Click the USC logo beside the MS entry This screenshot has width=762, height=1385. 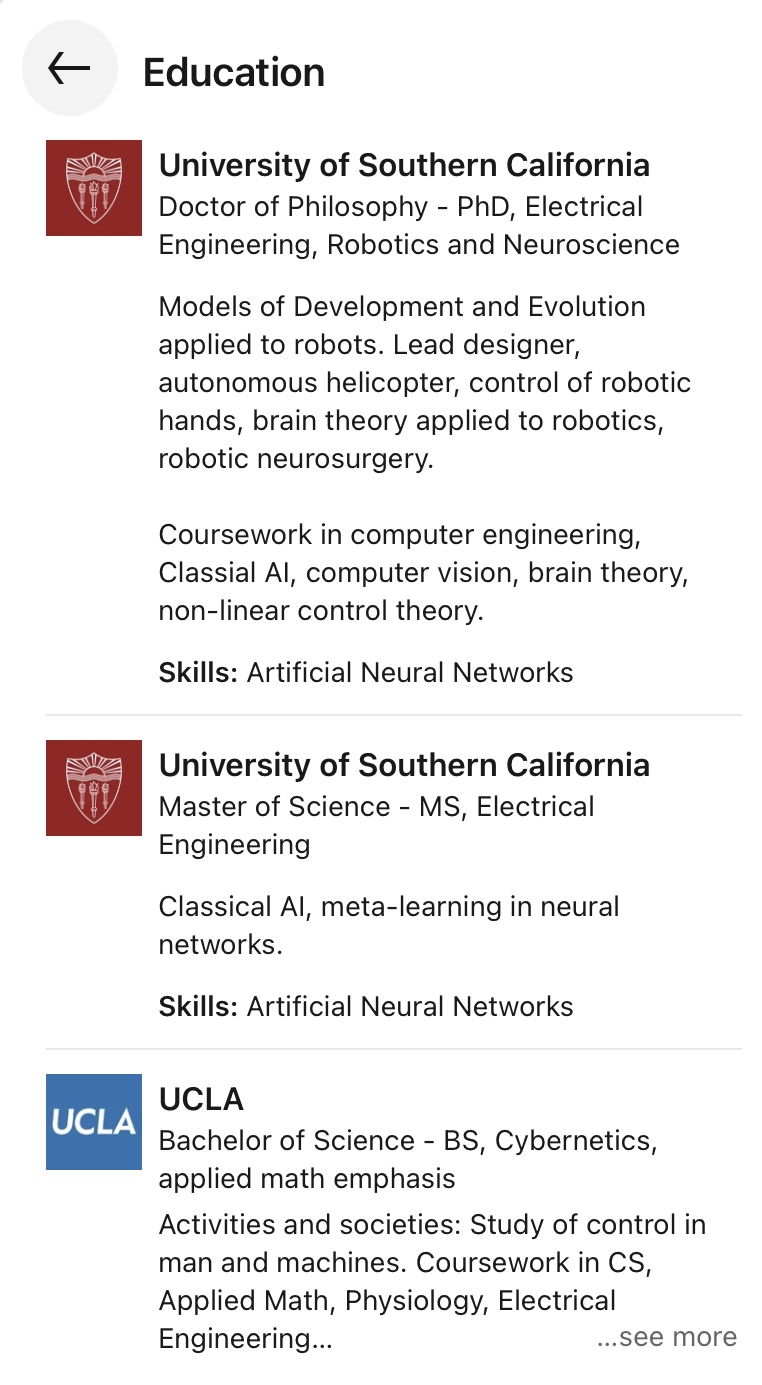94,788
